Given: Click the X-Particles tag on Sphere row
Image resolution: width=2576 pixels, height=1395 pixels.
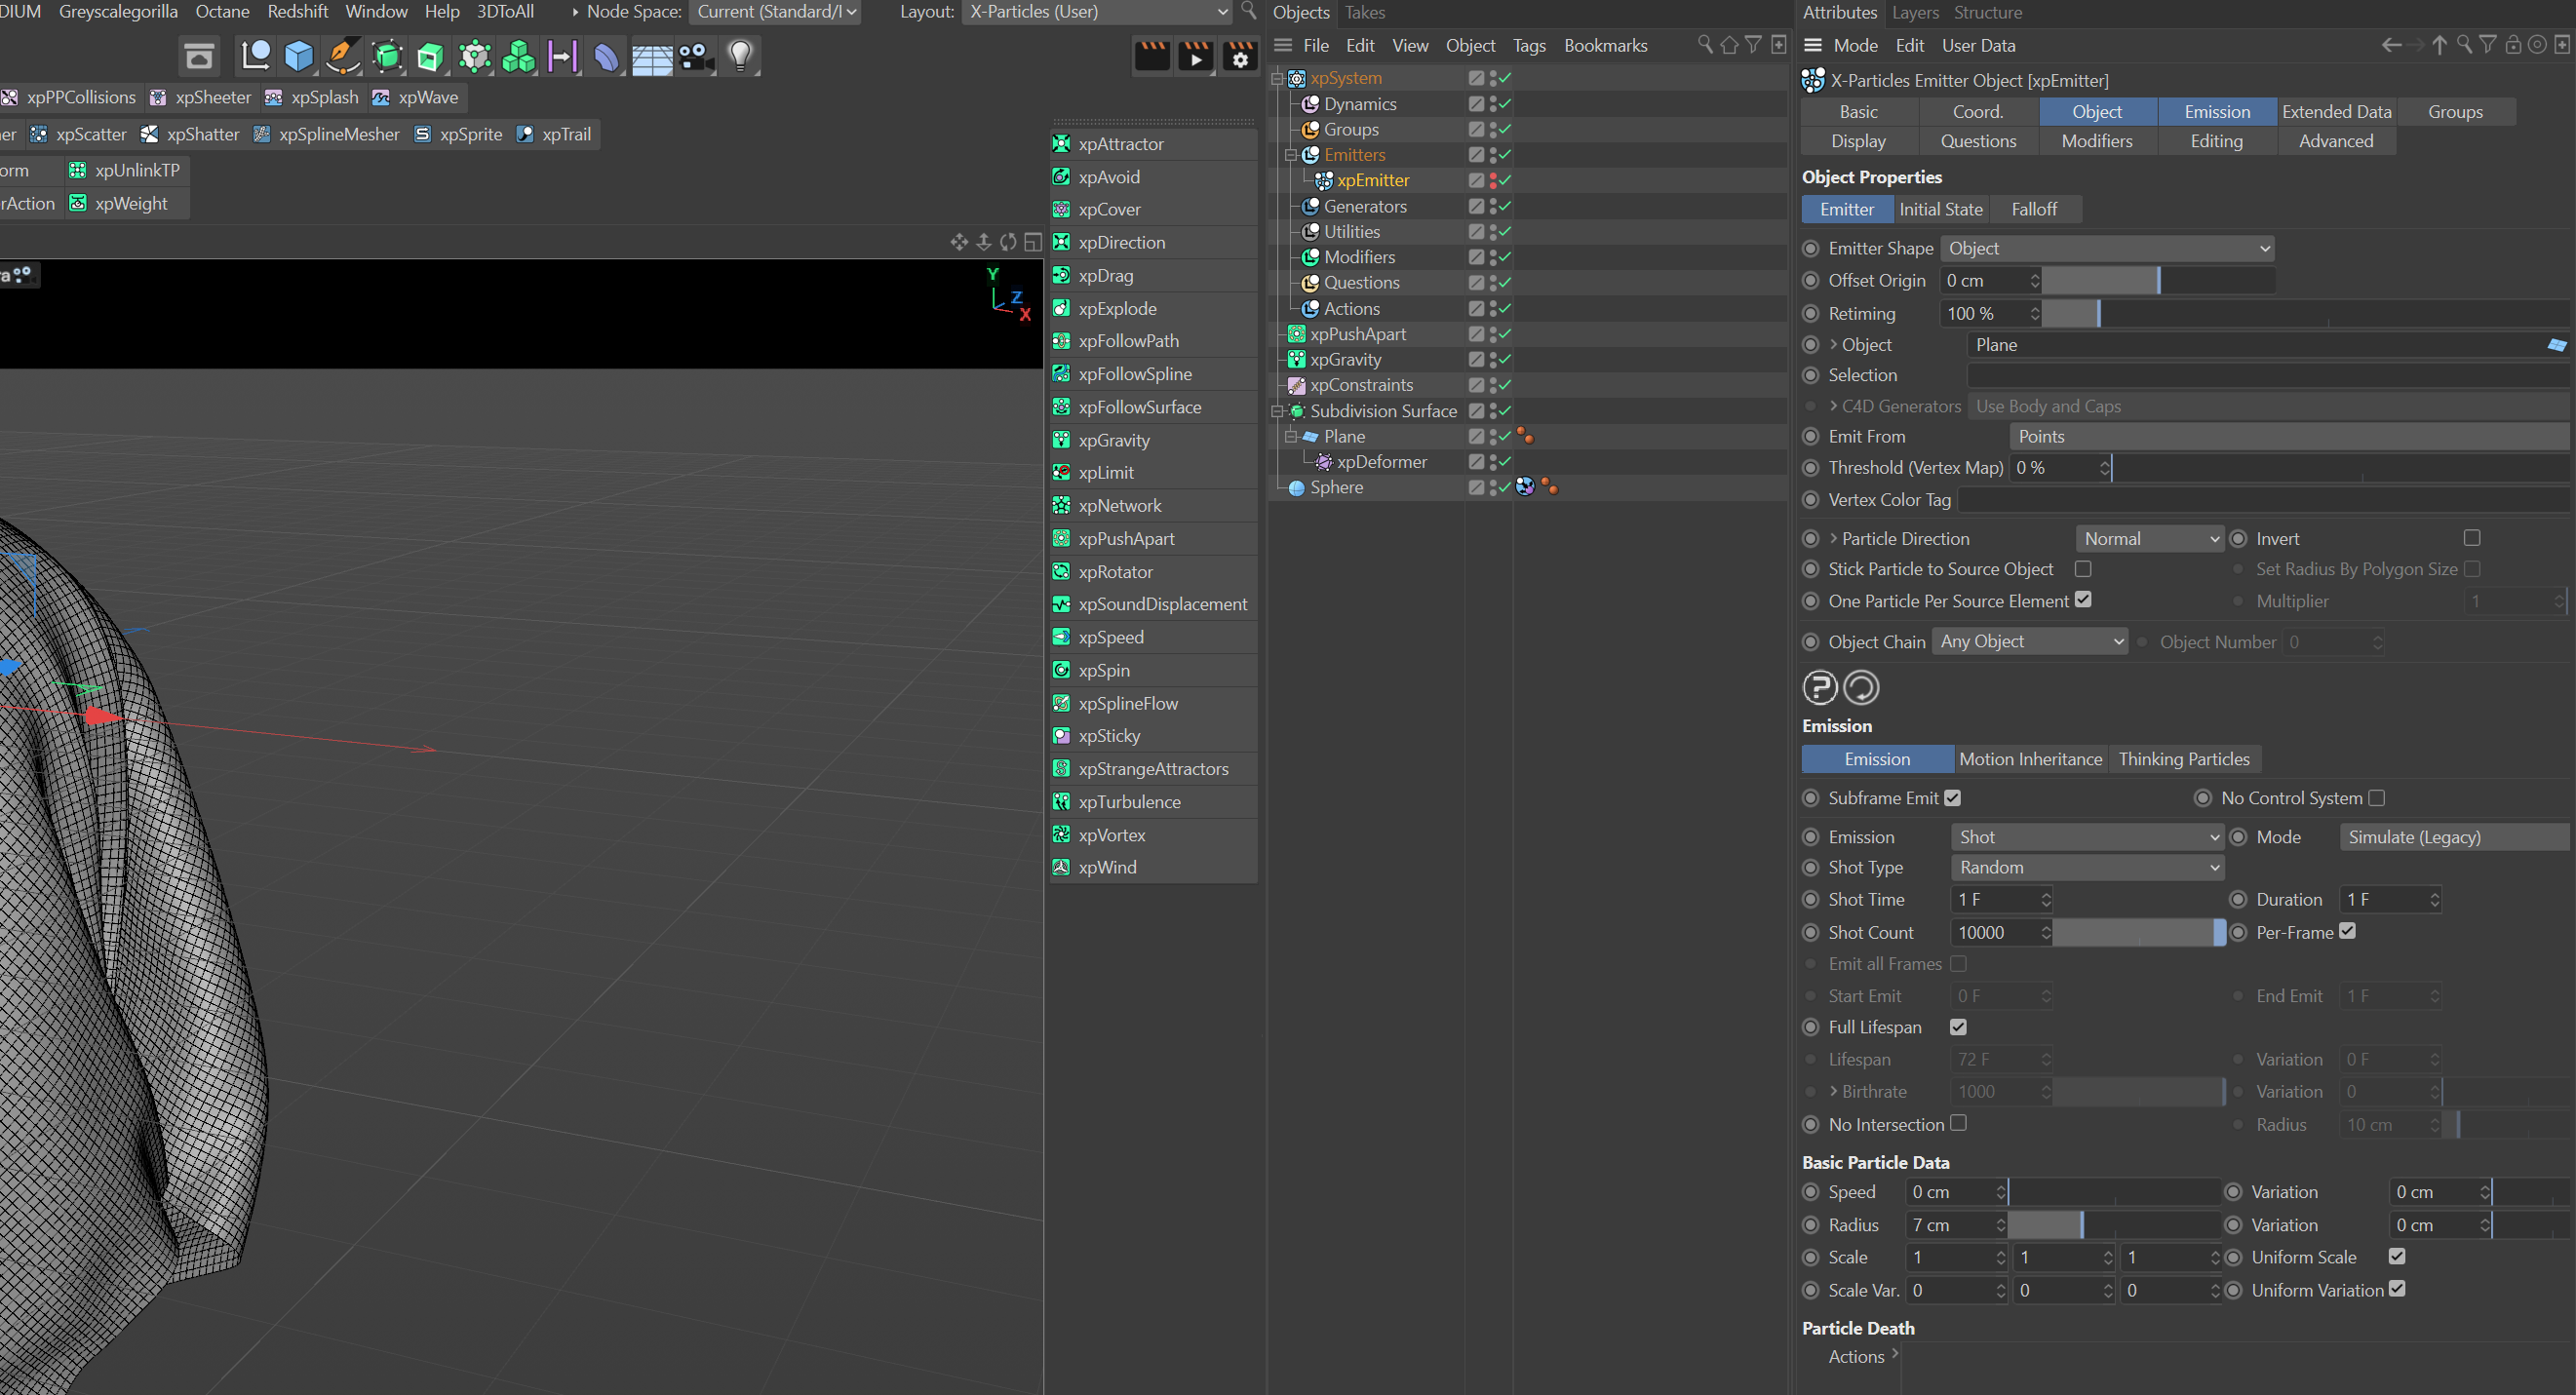Looking at the screenshot, I should tap(1525, 487).
